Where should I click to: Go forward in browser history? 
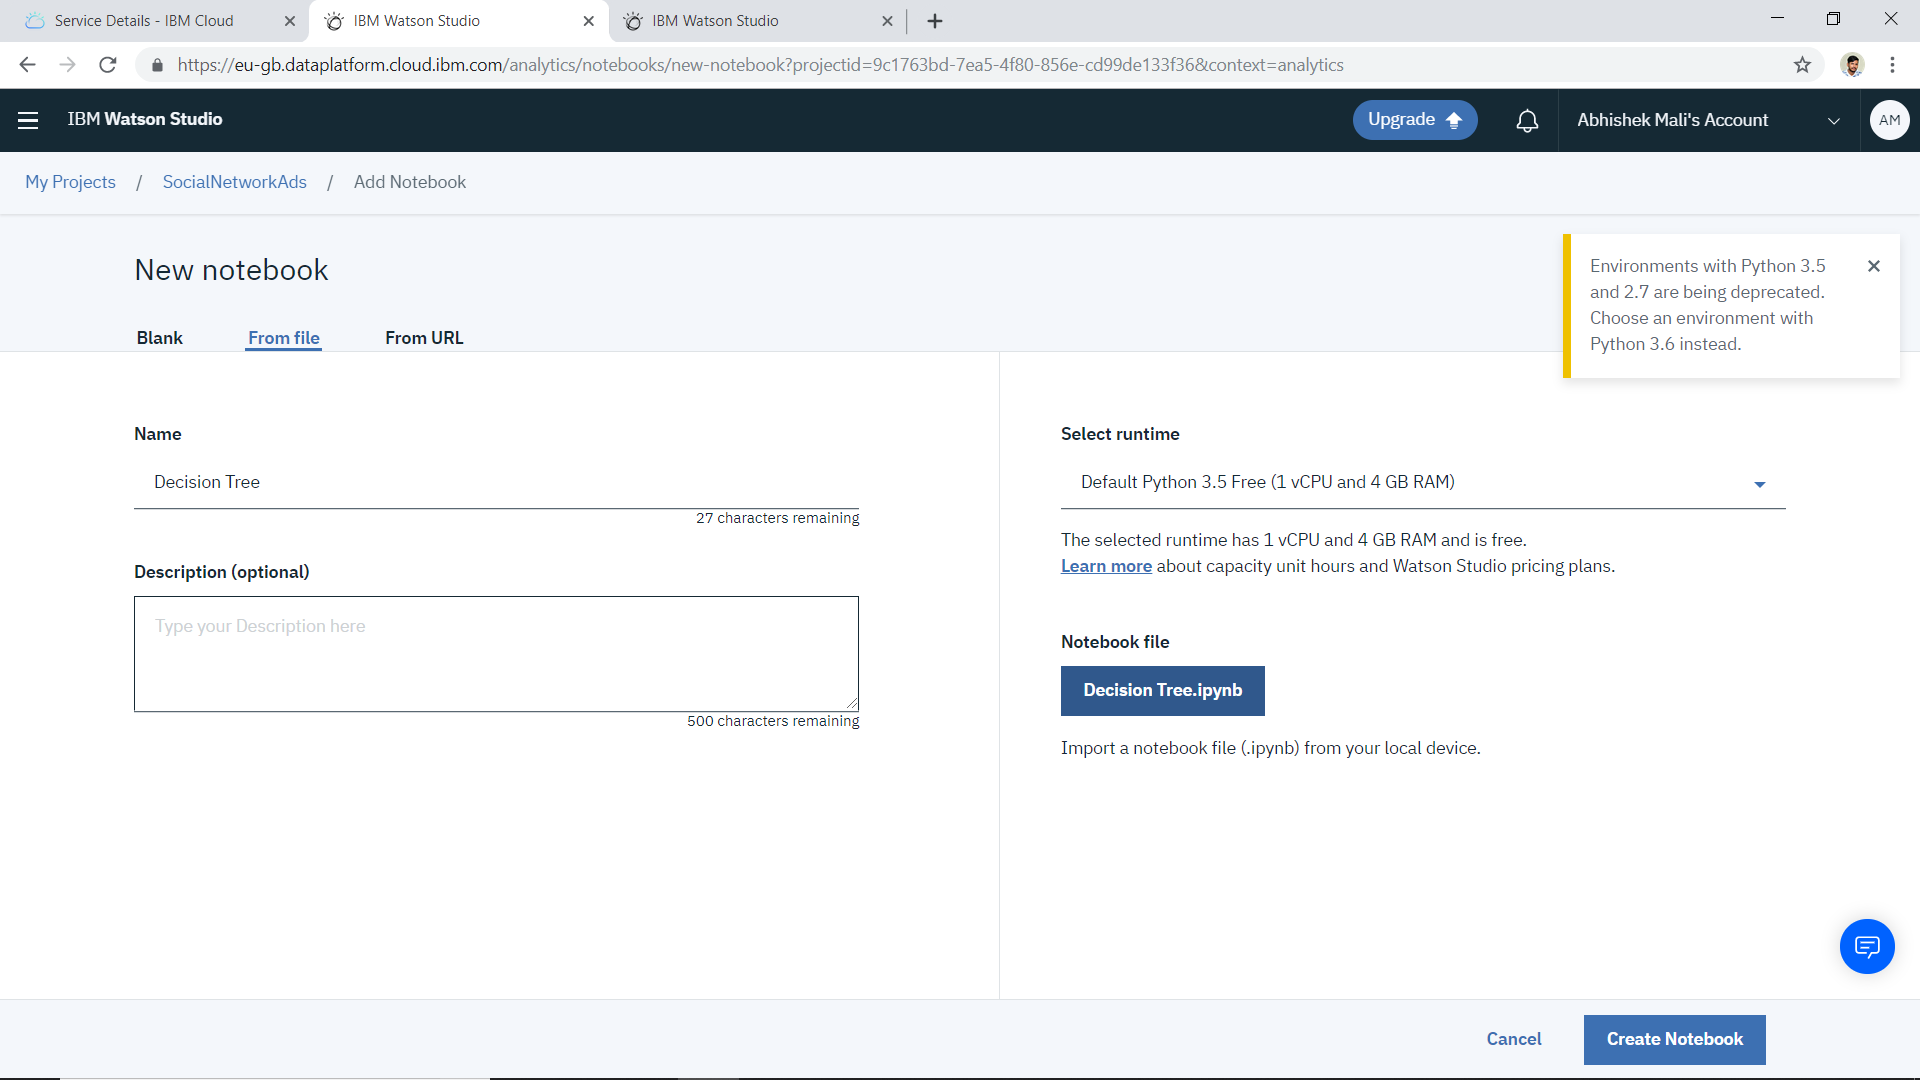coord(67,65)
